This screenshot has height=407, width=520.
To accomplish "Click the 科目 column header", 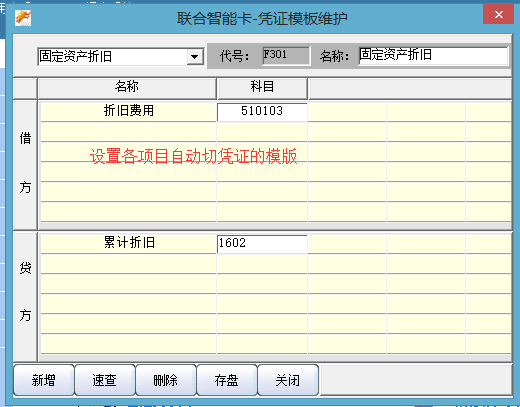I will click(262, 88).
